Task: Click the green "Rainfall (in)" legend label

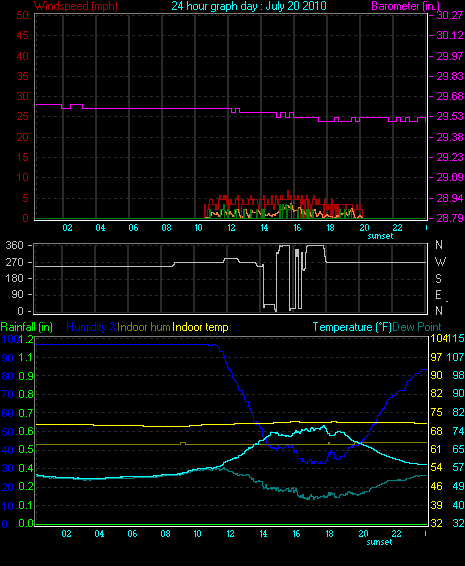Action: [x=27, y=327]
